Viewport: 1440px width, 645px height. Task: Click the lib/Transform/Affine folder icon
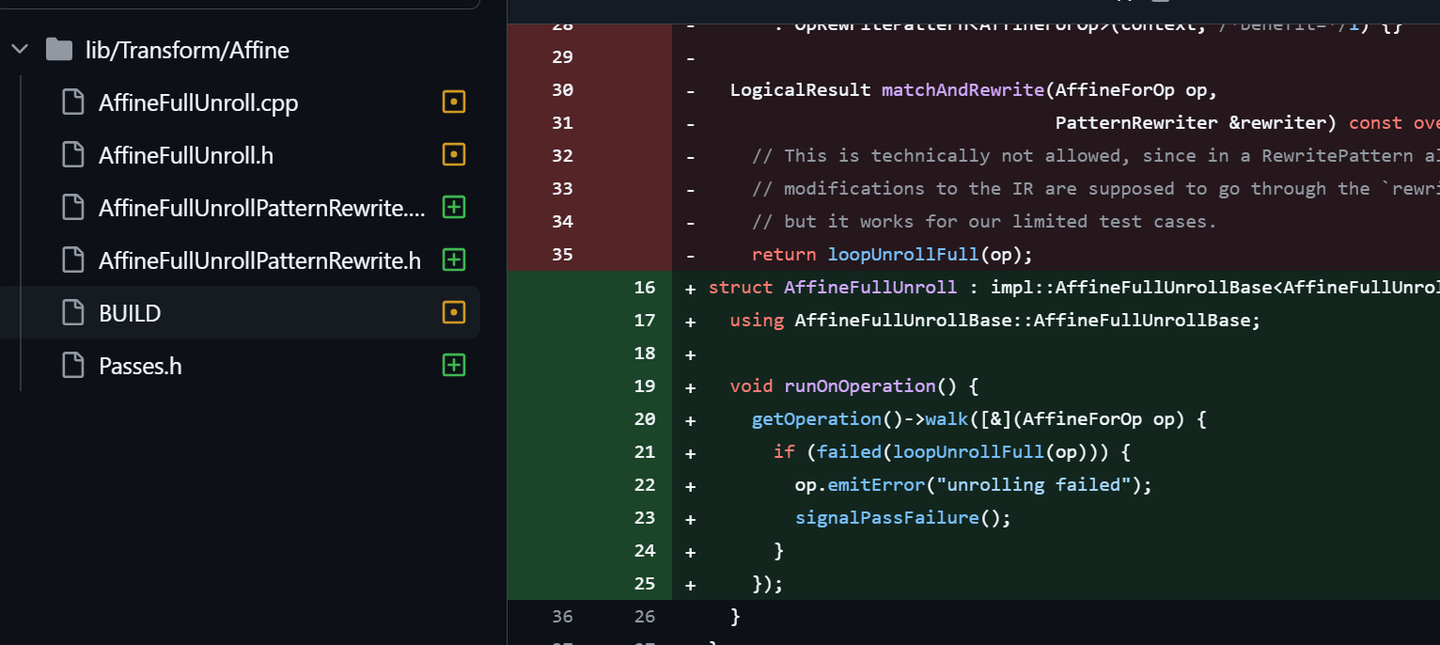point(59,50)
